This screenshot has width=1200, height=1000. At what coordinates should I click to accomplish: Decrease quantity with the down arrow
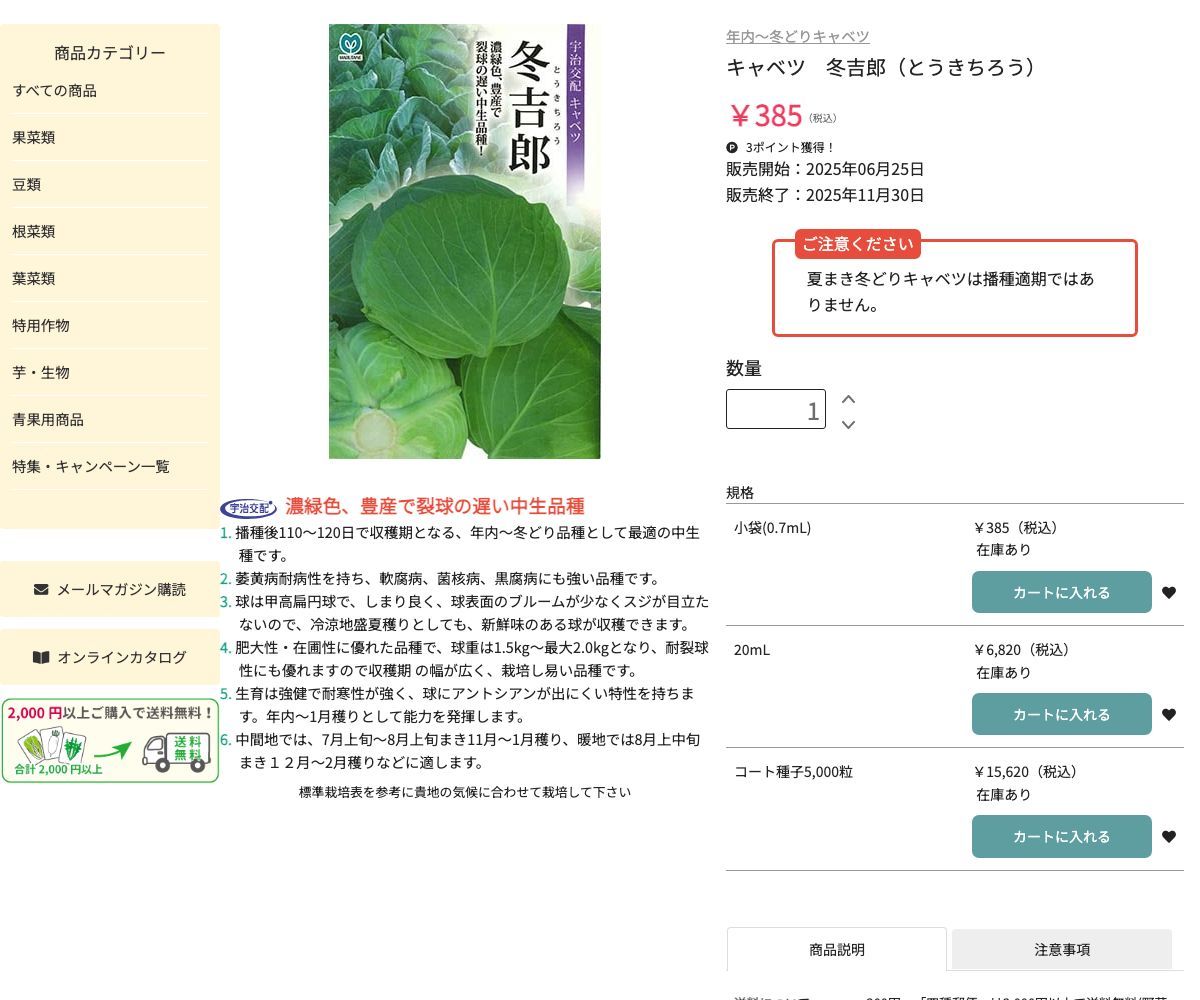(848, 425)
